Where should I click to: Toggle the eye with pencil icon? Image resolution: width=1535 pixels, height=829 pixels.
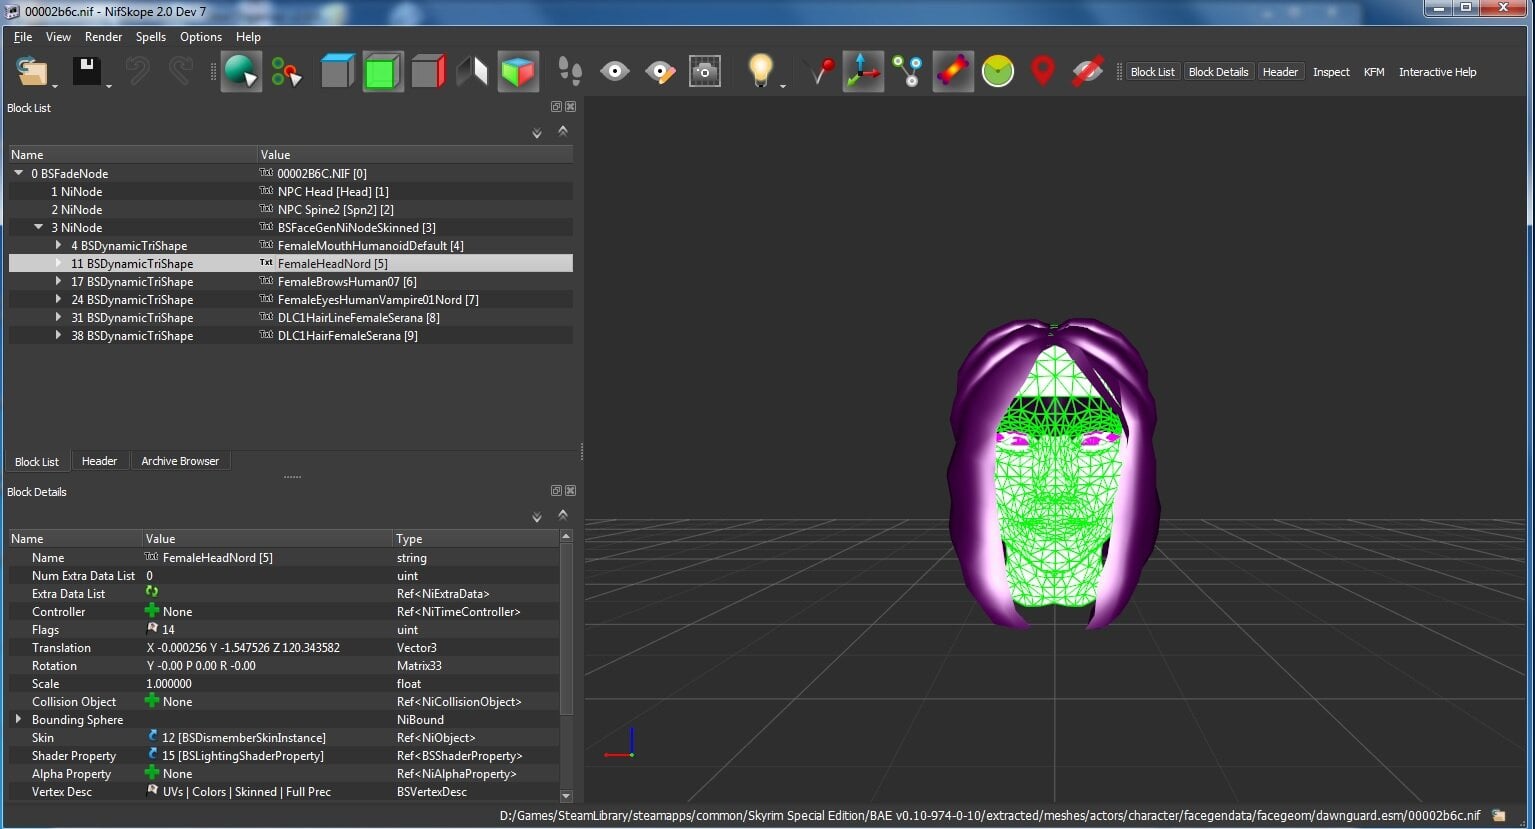pyautogui.click(x=660, y=72)
